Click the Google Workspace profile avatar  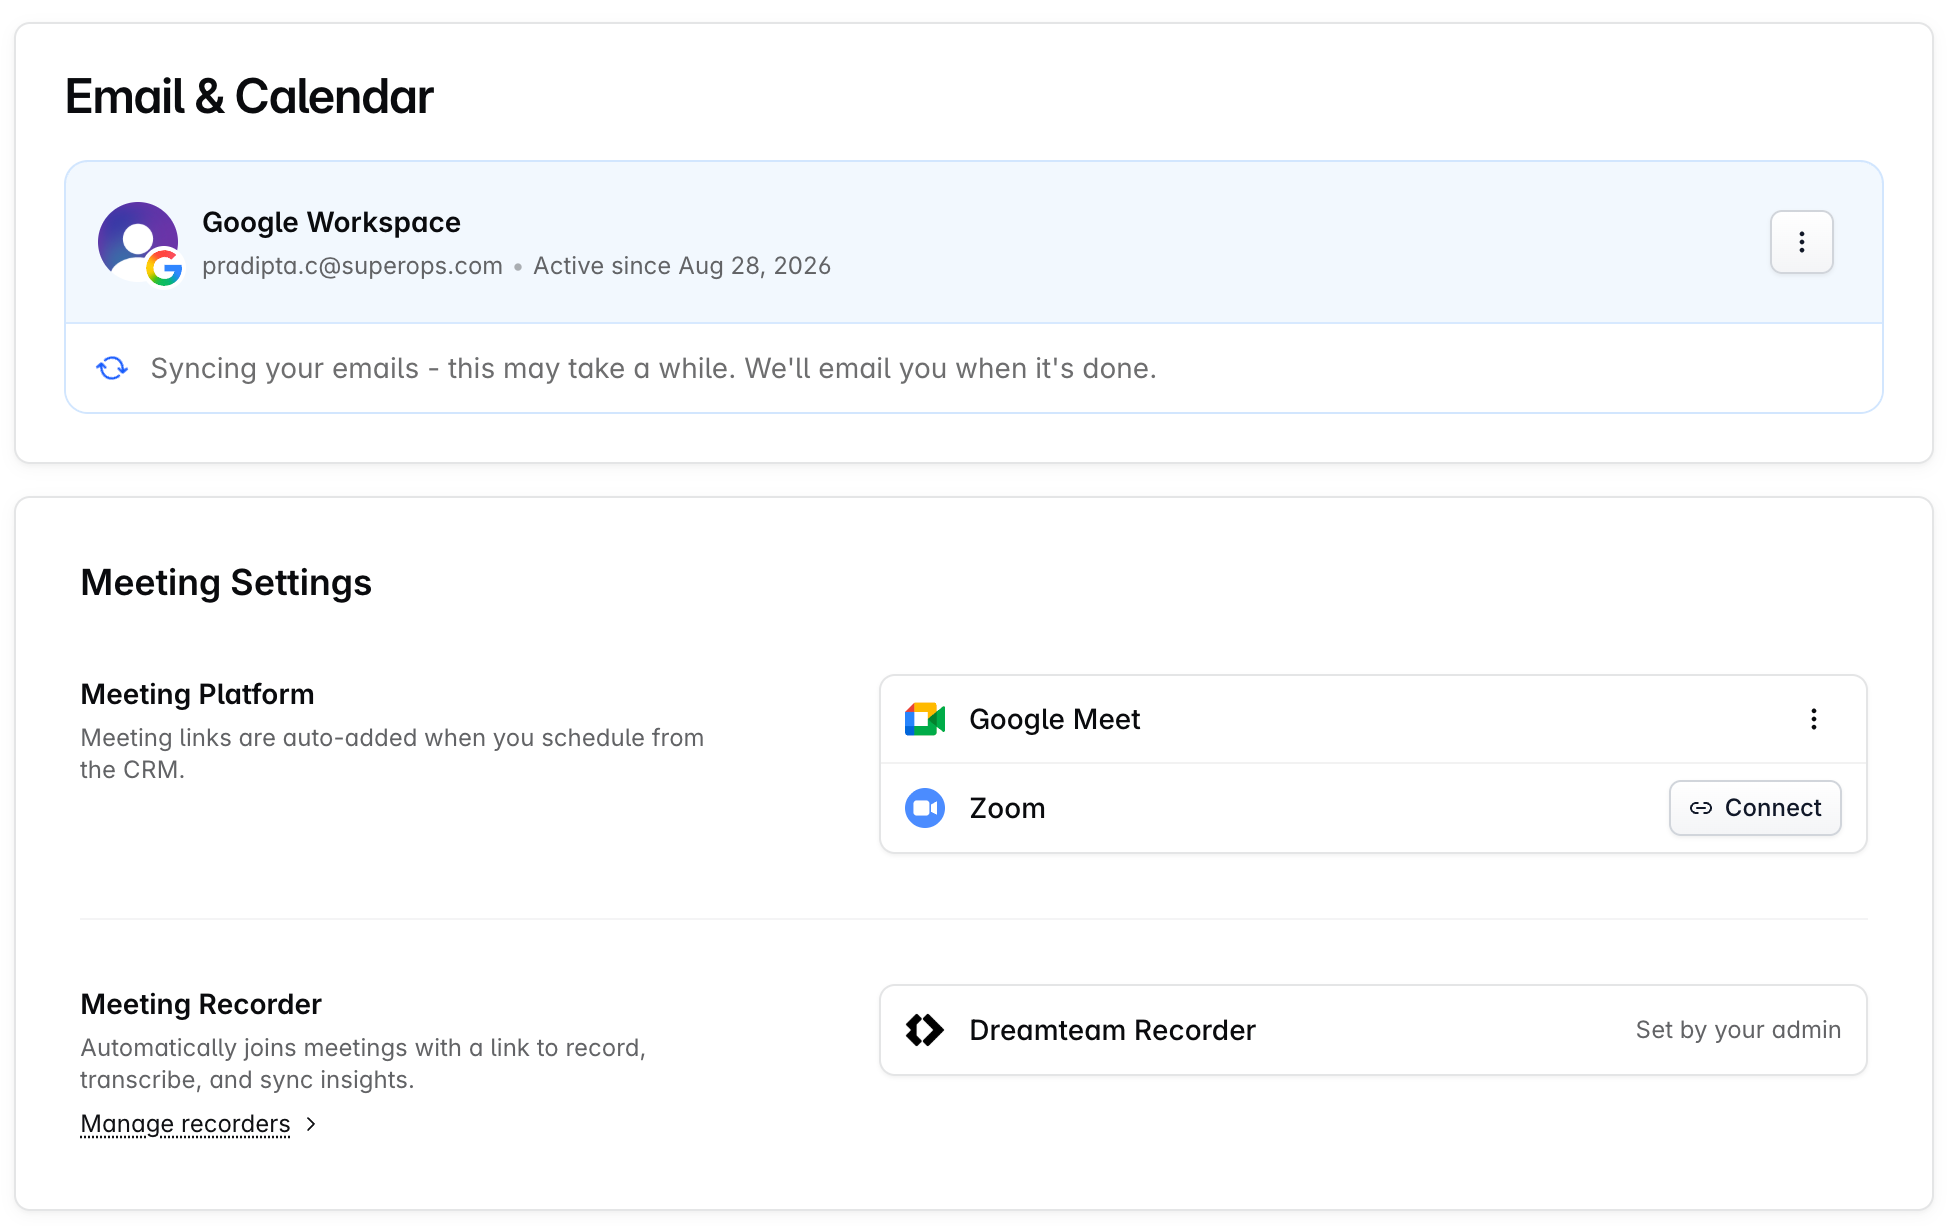[x=139, y=242]
